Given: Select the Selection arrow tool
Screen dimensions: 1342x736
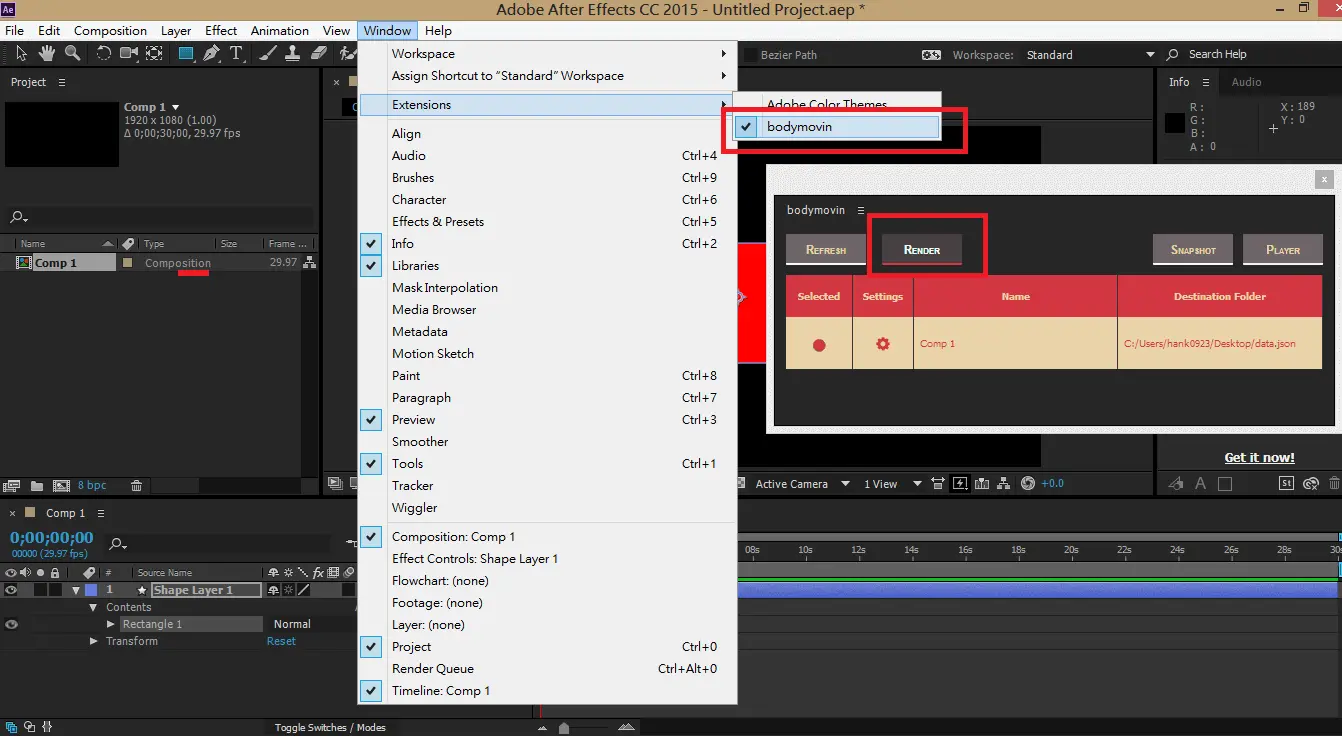Looking at the screenshot, I should click(x=21, y=54).
